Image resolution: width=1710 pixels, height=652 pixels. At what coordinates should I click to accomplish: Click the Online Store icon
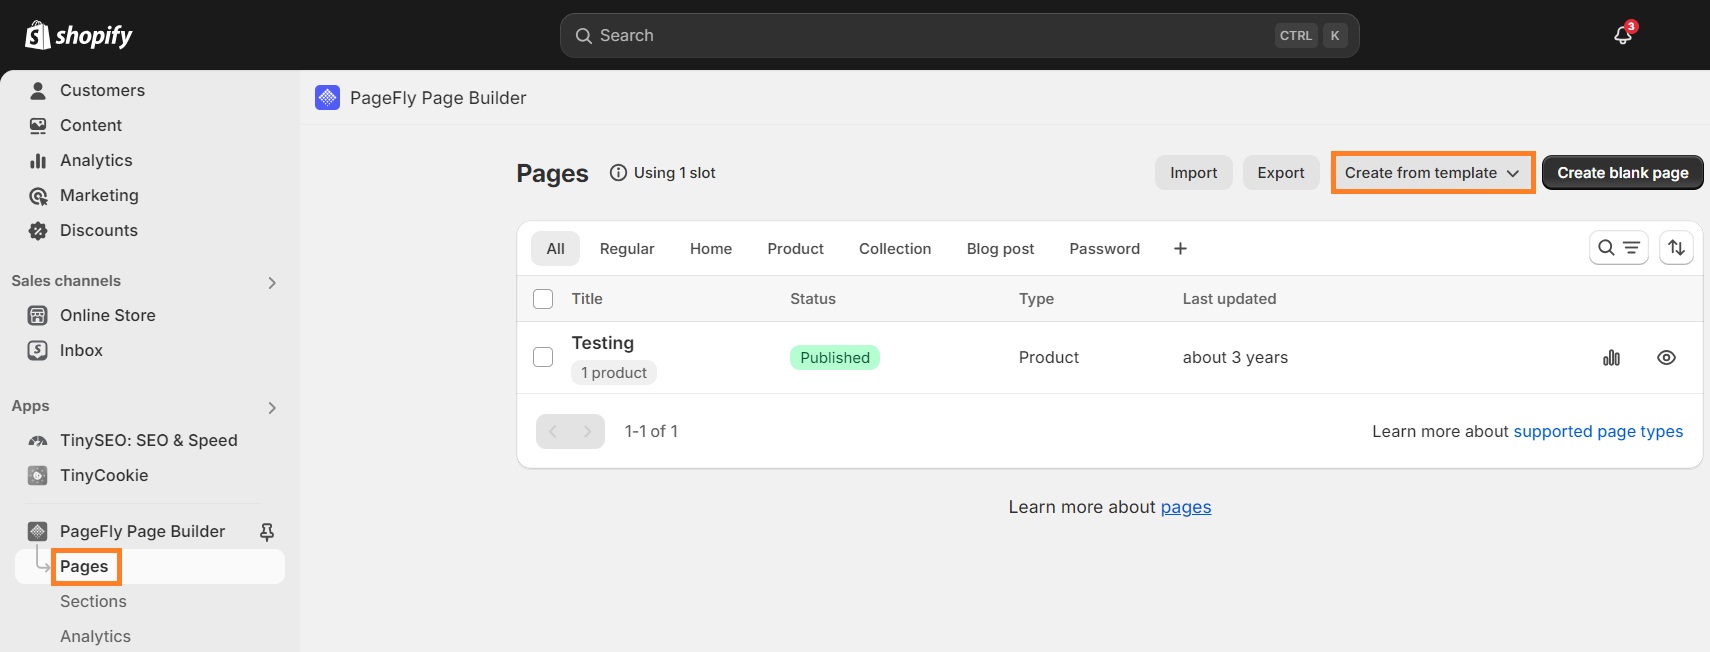(38, 315)
